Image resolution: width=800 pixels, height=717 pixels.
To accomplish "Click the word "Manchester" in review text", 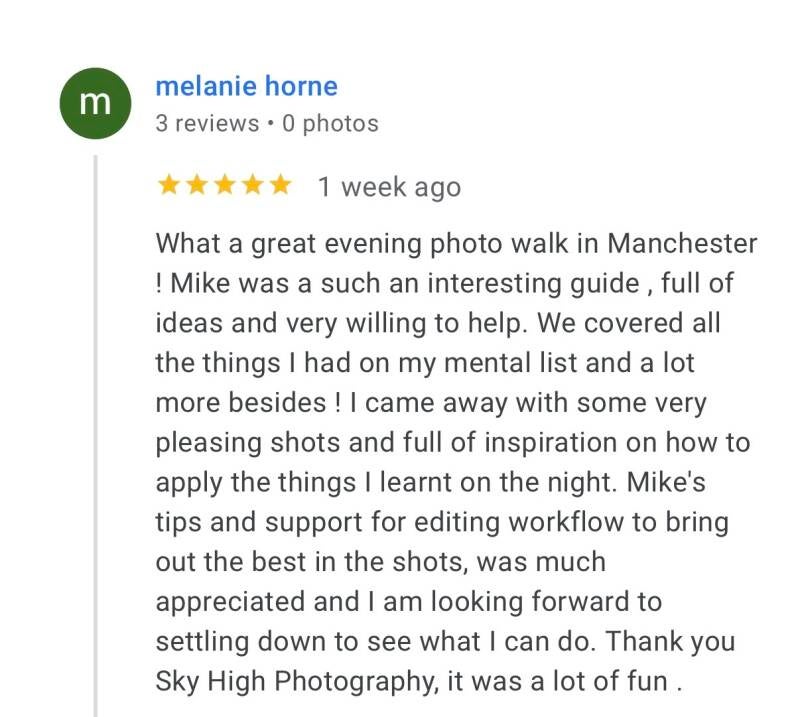I will (x=682, y=243).
